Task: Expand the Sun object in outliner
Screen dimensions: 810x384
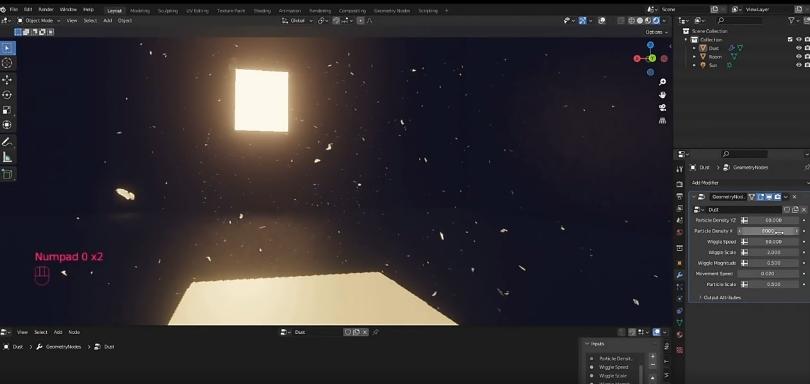Action: point(694,65)
